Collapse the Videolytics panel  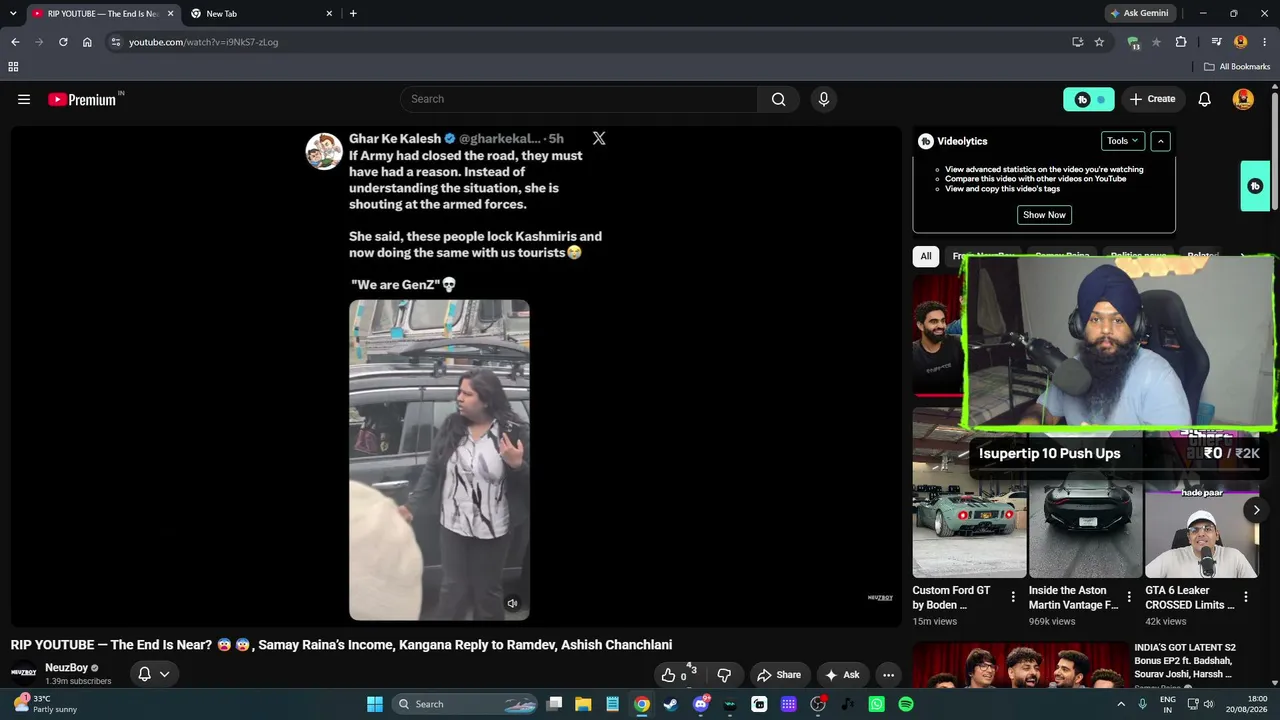tap(1161, 141)
